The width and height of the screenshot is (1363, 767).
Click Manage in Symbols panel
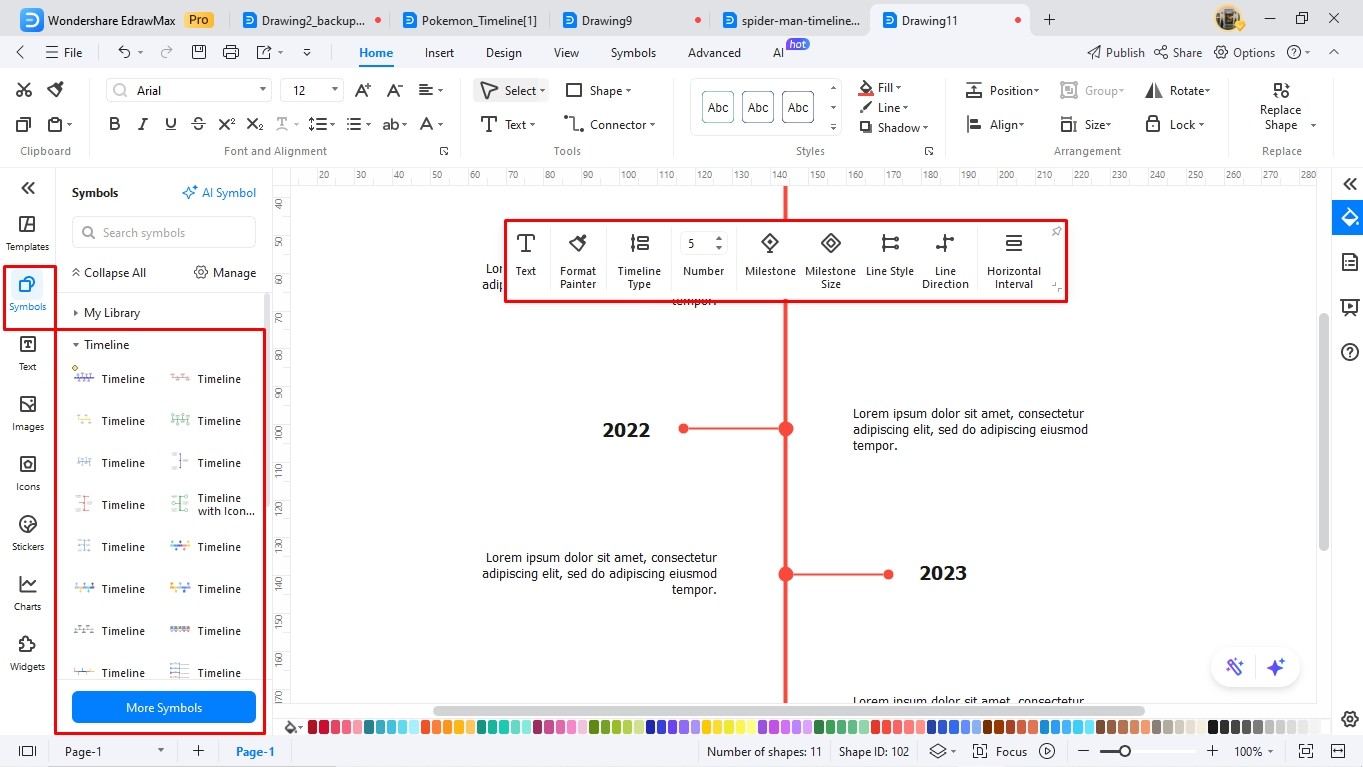pos(225,273)
